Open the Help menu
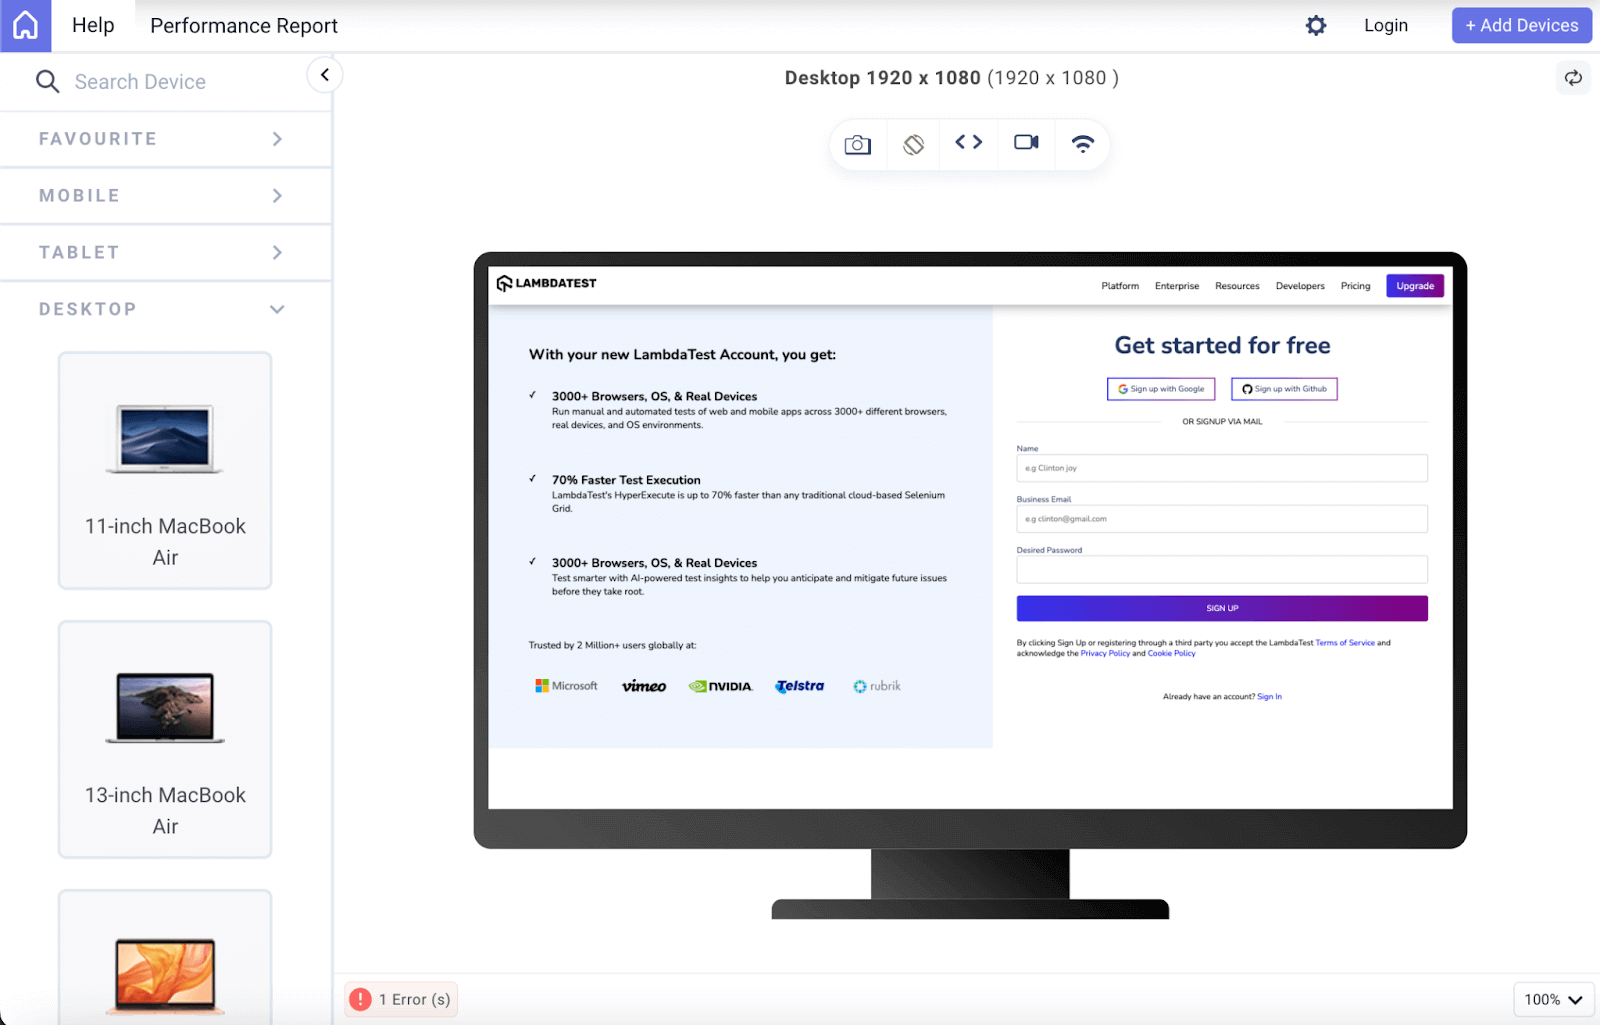 click(92, 25)
